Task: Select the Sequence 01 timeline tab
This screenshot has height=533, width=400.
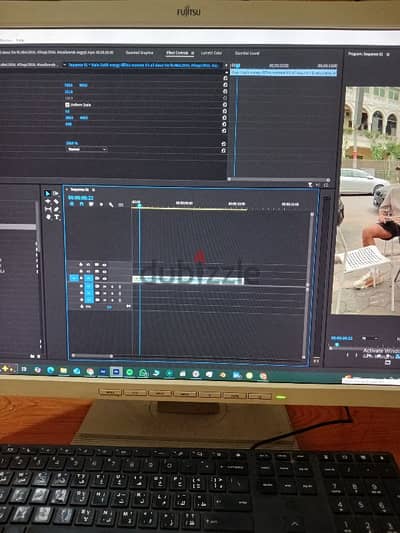Action: click(80, 189)
